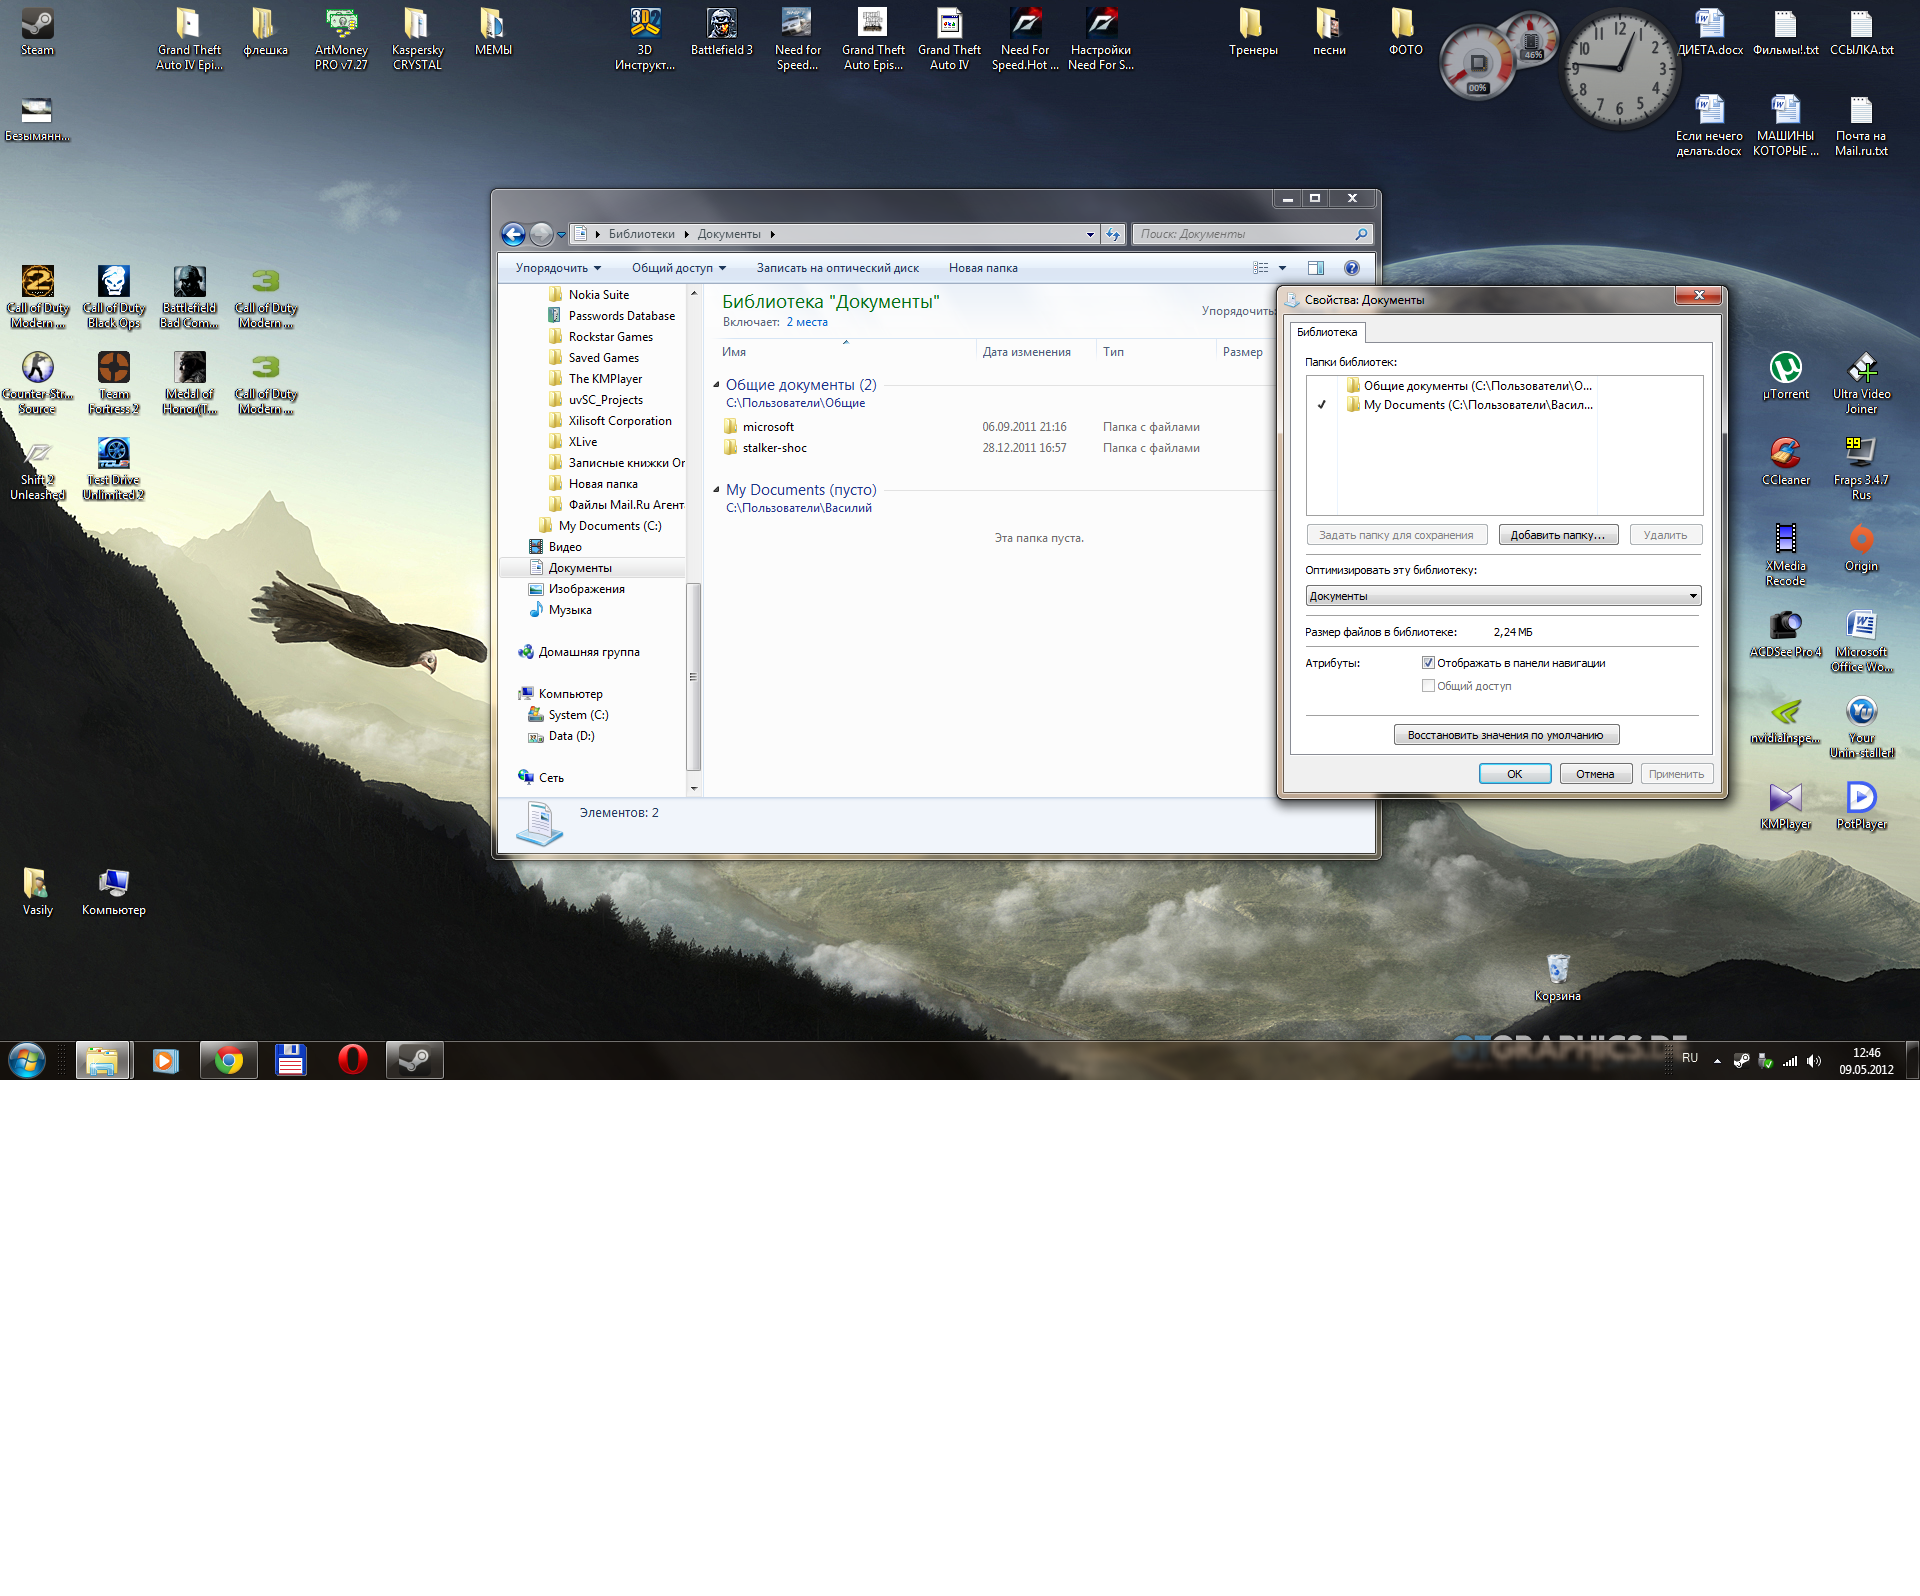Toggle 'Отображать в панели навигации' checkbox
1920x1596 pixels.
[x=1428, y=663]
